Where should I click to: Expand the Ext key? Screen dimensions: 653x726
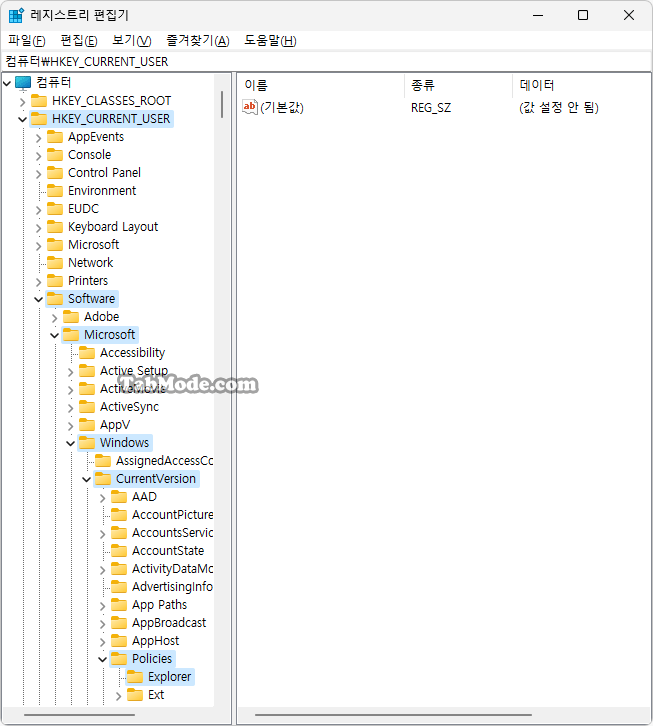tap(119, 696)
